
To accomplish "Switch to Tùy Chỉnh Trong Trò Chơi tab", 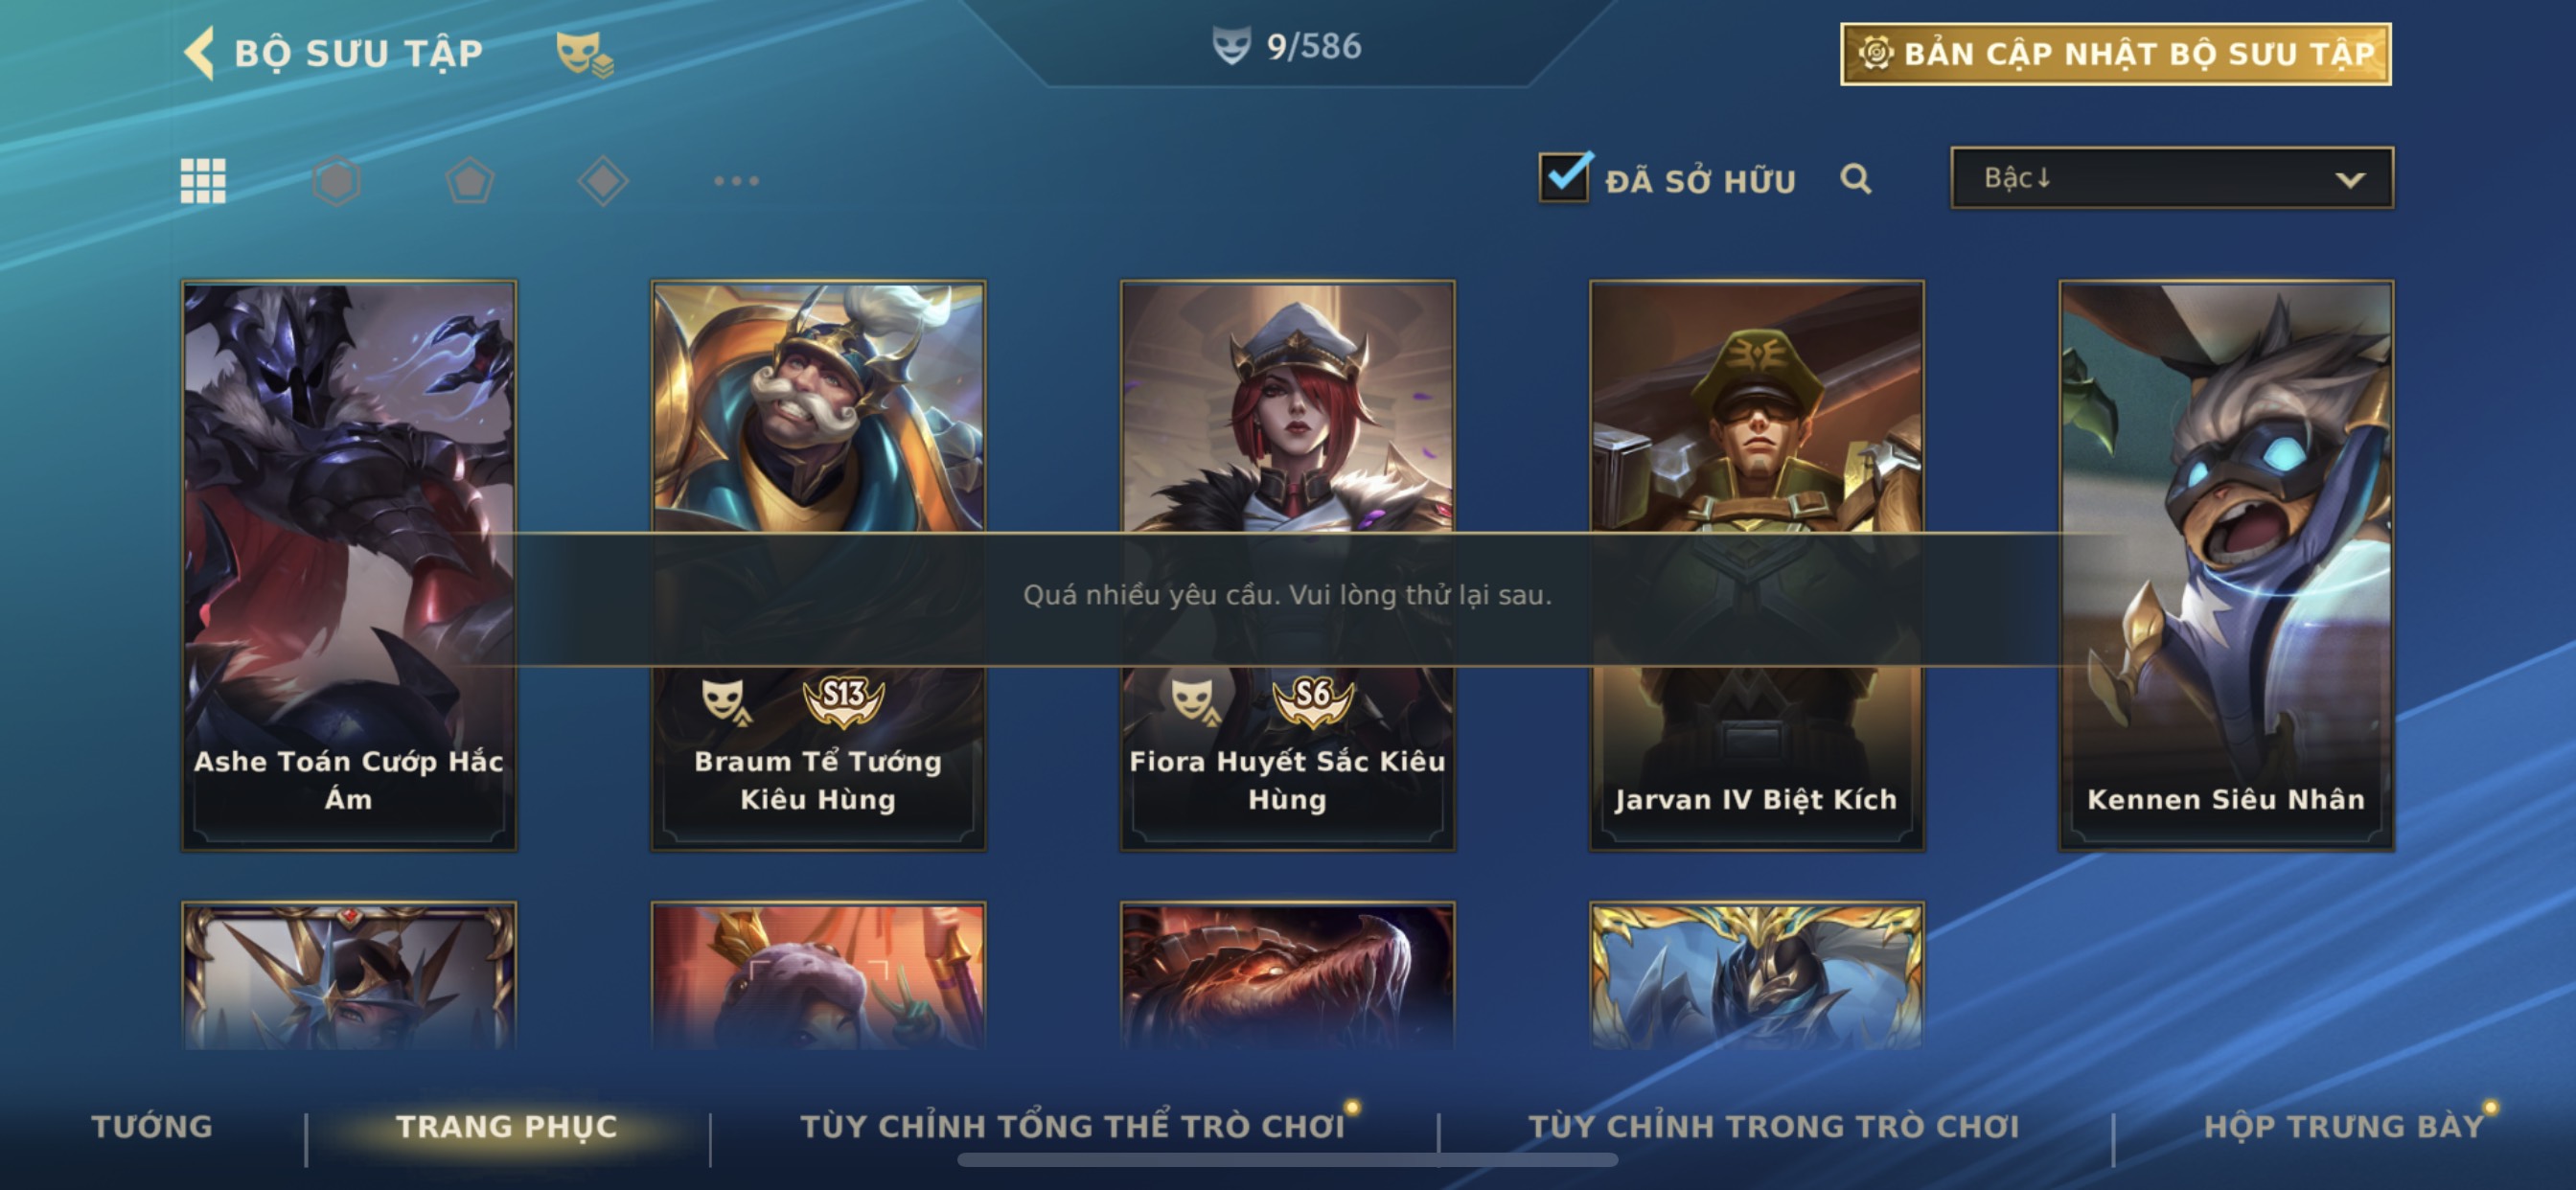I will tap(1774, 1126).
